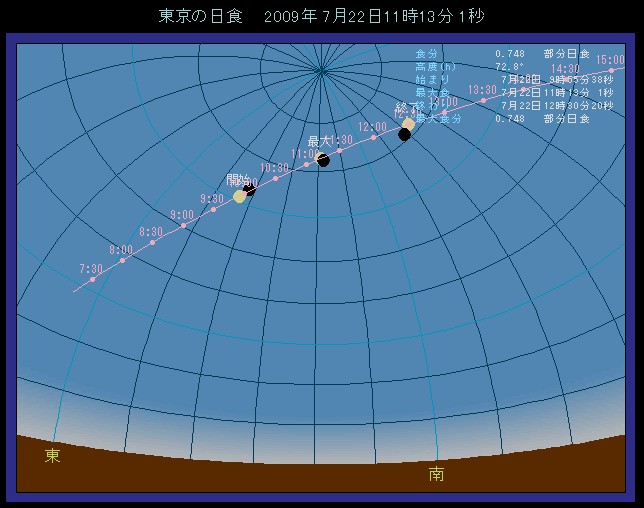Click the East (東) direction label
This screenshot has width=644, height=508.
[52, 456]
